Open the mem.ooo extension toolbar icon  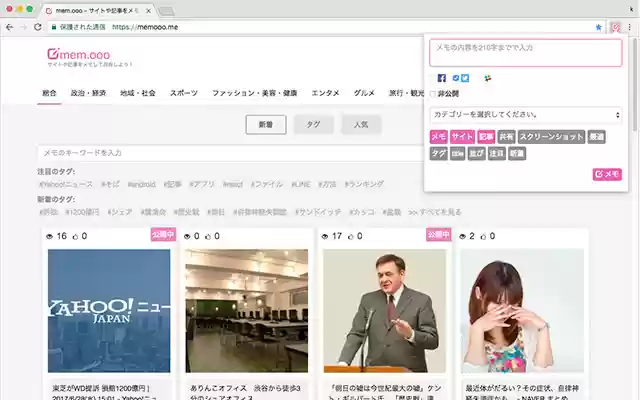tap(615, 27)
